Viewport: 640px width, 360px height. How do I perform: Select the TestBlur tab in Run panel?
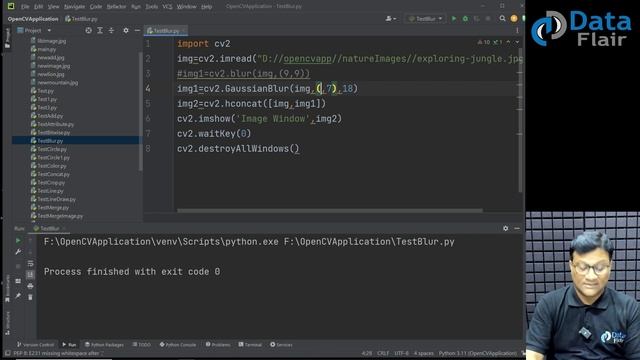(x=49, y=229)
